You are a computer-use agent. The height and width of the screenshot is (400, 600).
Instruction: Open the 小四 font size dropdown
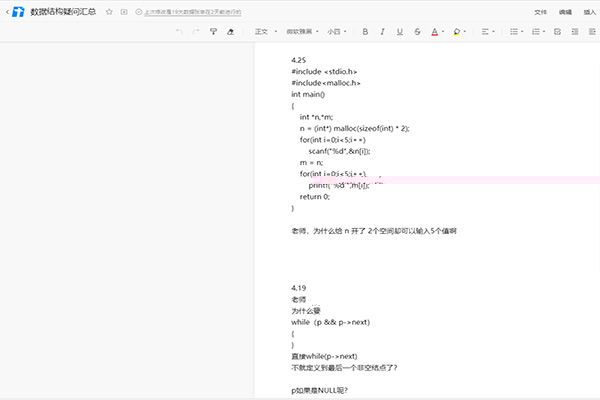click(x=337, y=32)
